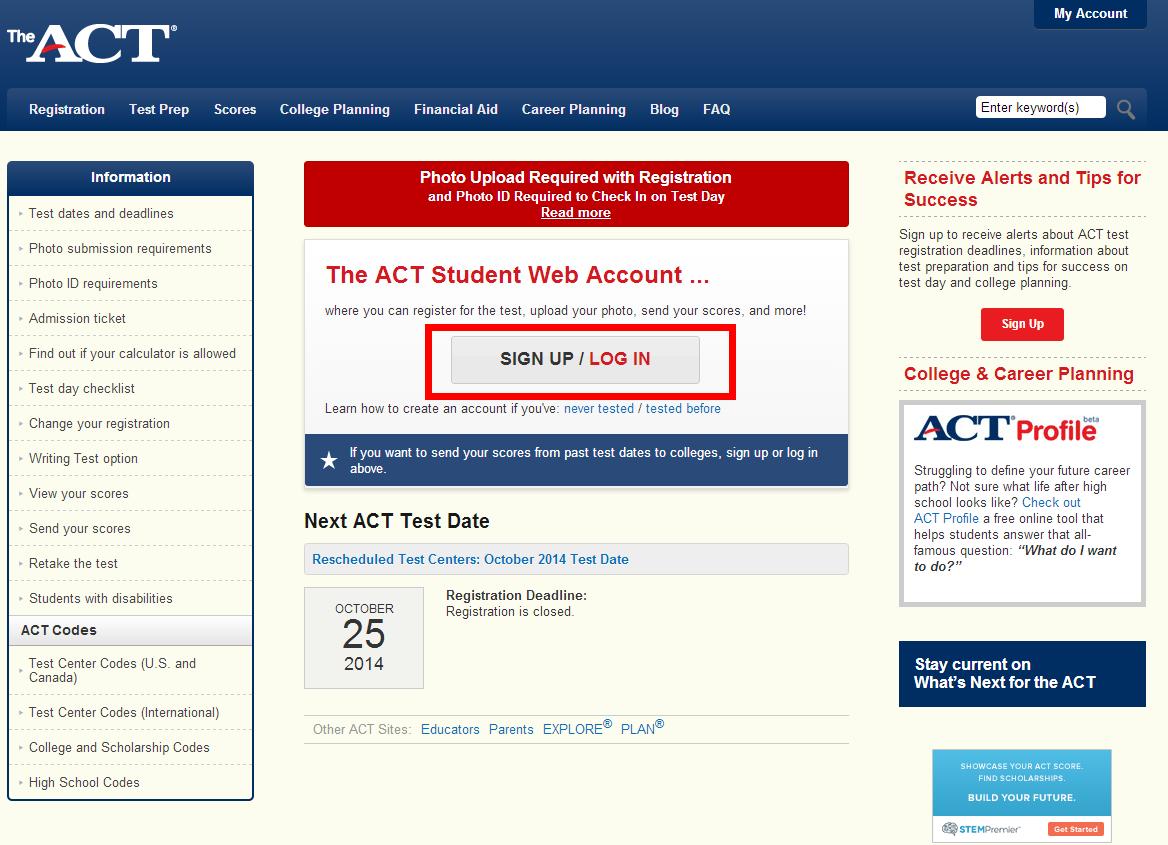Image resolution: width=1168 pixels, height=845 pixels.
Task: Click the October 25 2014 date box
Action: coord(364,638)
